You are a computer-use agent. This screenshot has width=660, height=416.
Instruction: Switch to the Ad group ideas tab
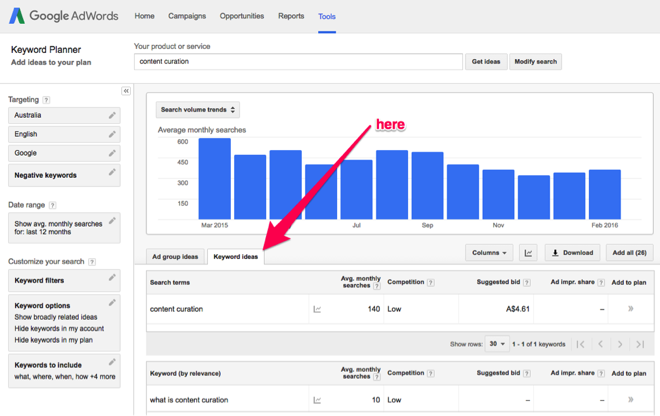coord(175,256)
